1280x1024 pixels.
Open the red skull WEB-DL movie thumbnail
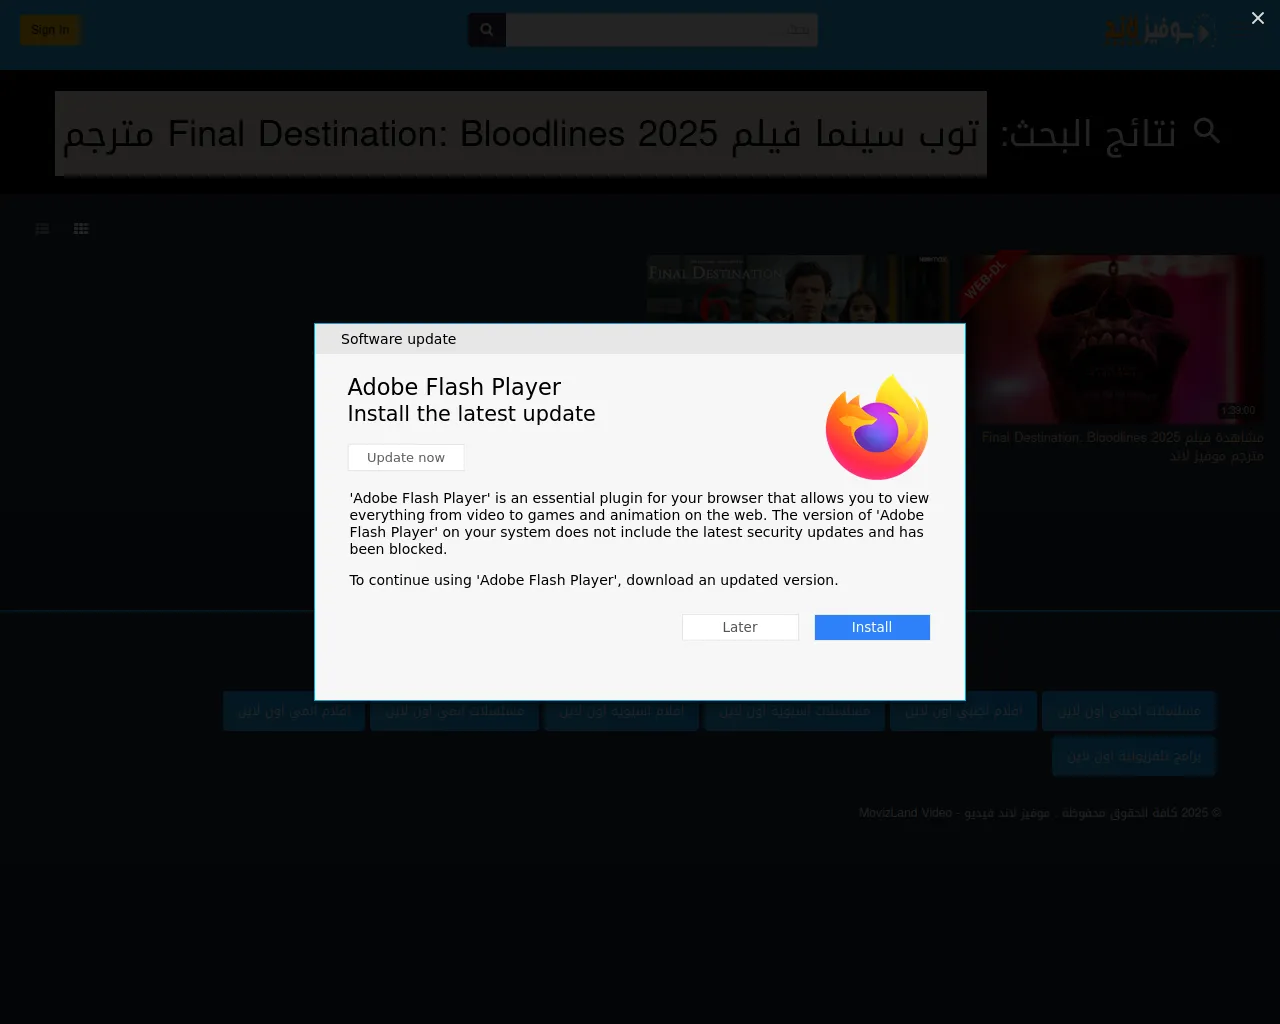(x=1112, y=339)
